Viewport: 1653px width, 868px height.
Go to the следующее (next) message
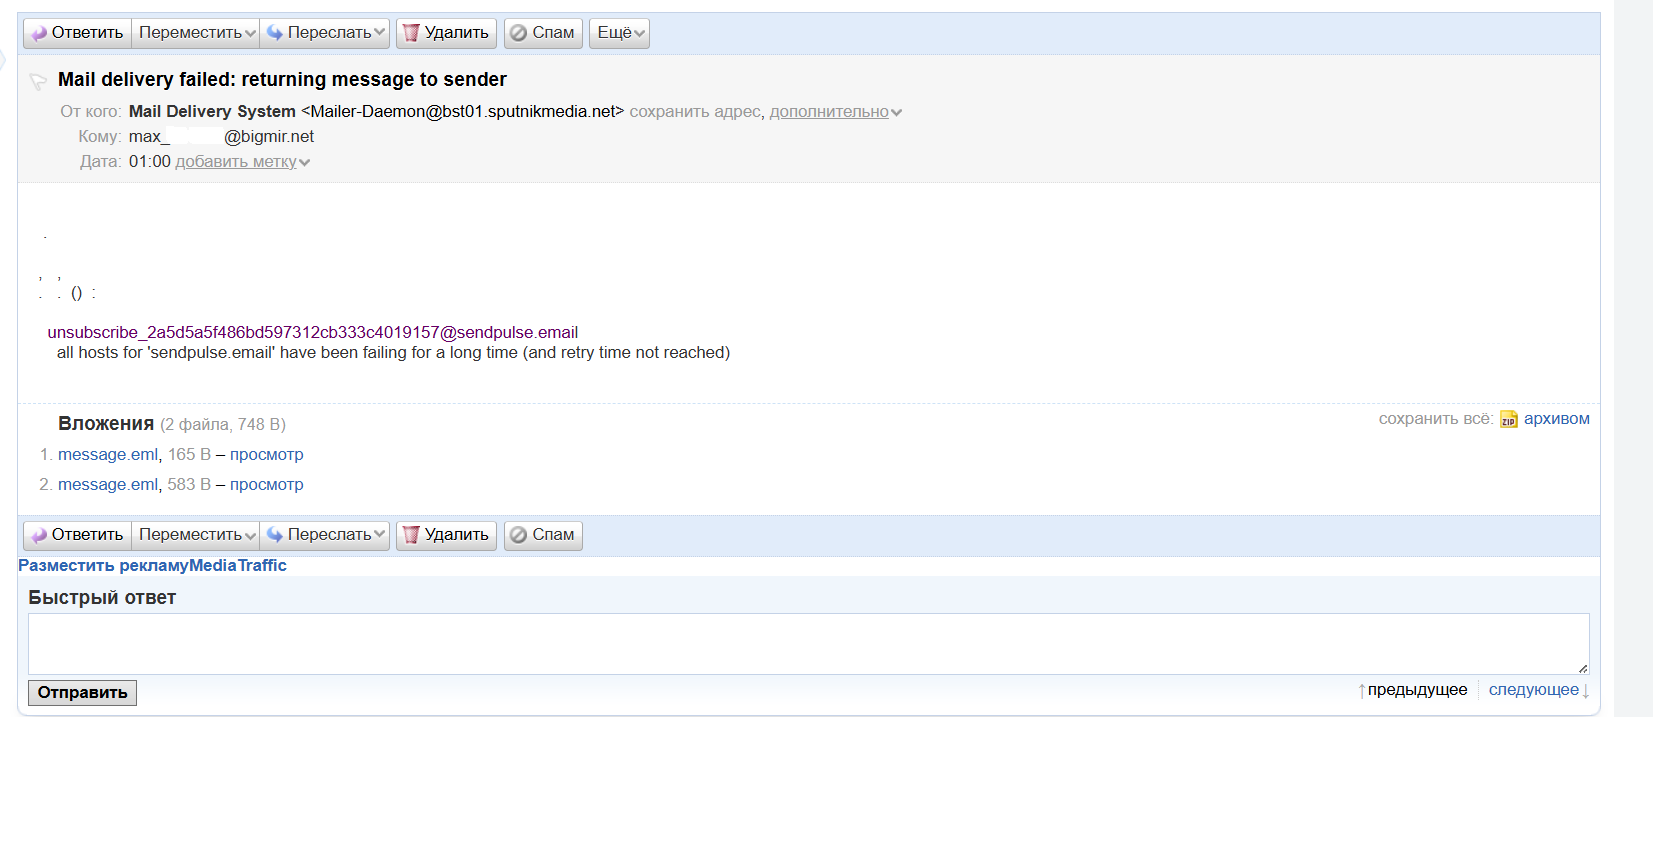click(1533, 690)
